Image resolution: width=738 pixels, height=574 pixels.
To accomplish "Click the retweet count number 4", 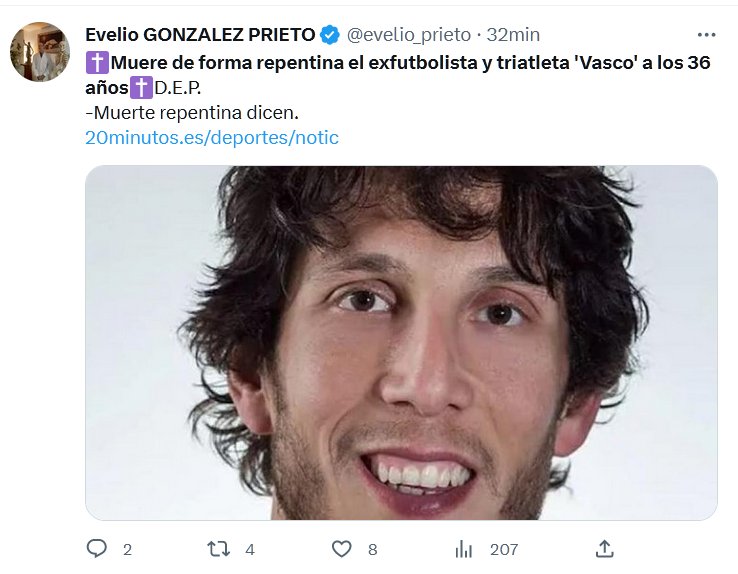I will (250, 550).
